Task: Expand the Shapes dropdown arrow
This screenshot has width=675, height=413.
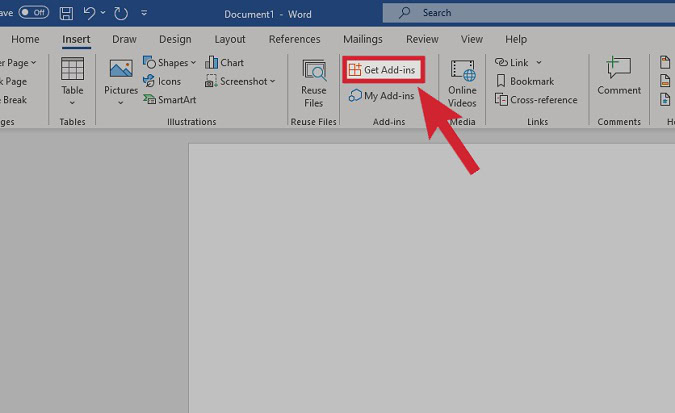Action: pos(193,63)
